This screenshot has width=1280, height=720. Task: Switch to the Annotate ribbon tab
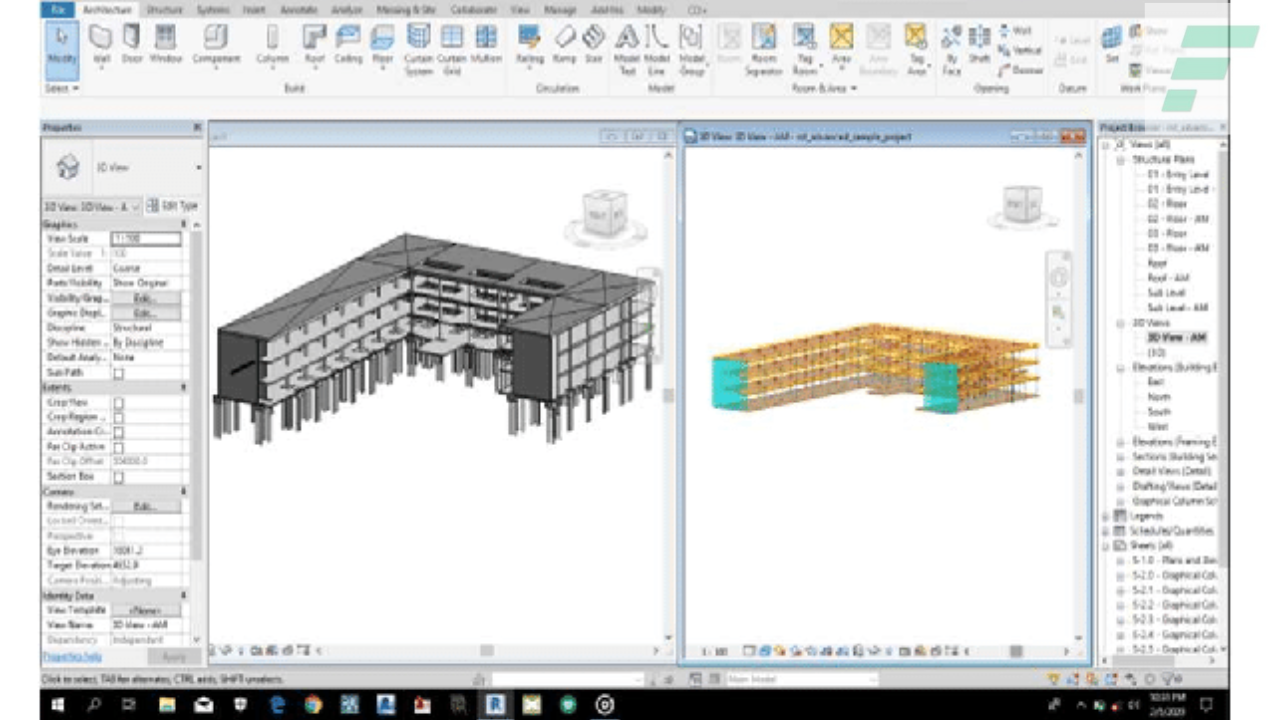(x=299, y=9)
